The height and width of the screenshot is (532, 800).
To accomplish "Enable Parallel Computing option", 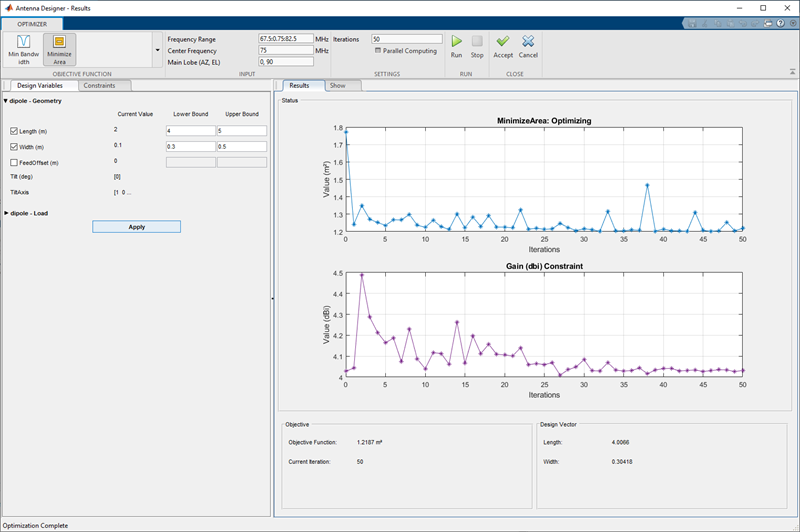I will click(377, 51).
